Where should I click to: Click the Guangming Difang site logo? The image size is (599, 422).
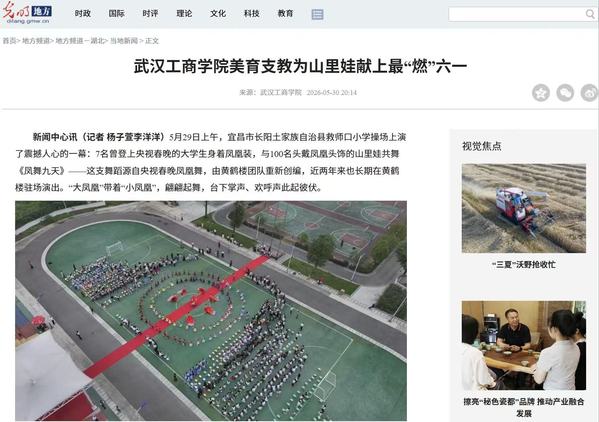coord(27,14)
